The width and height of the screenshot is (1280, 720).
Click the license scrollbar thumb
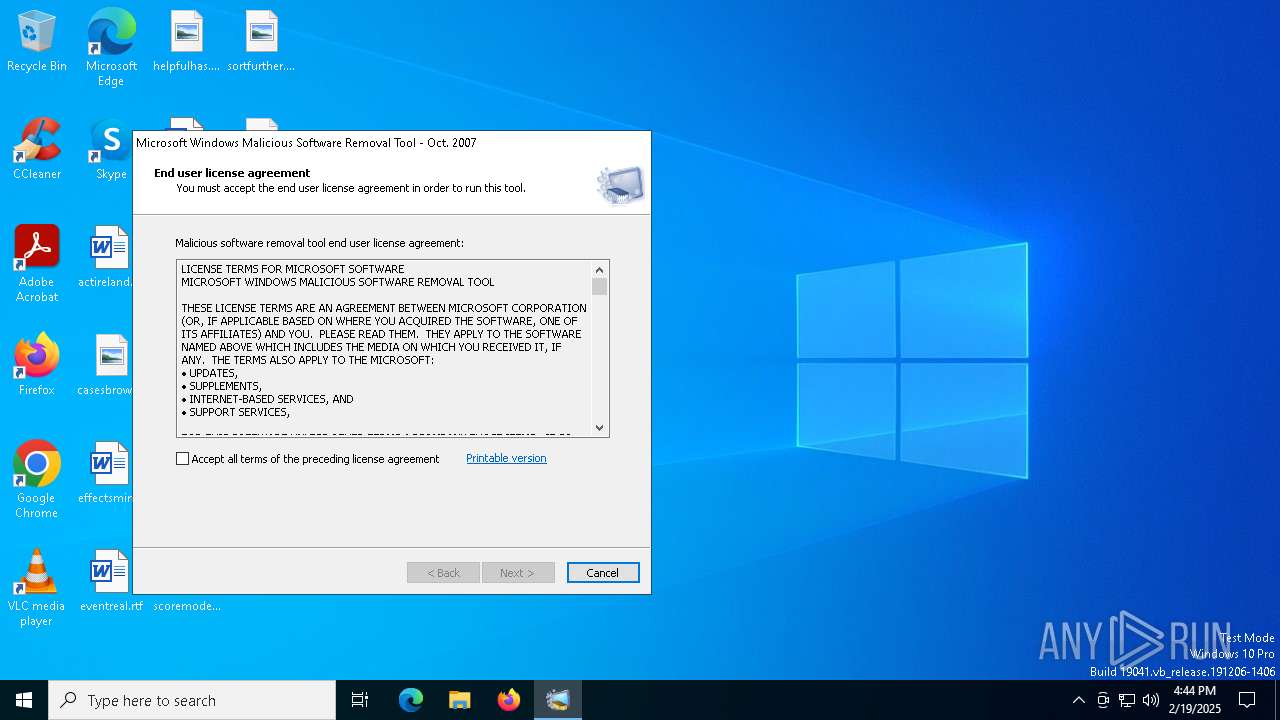[x=599, y=287]
